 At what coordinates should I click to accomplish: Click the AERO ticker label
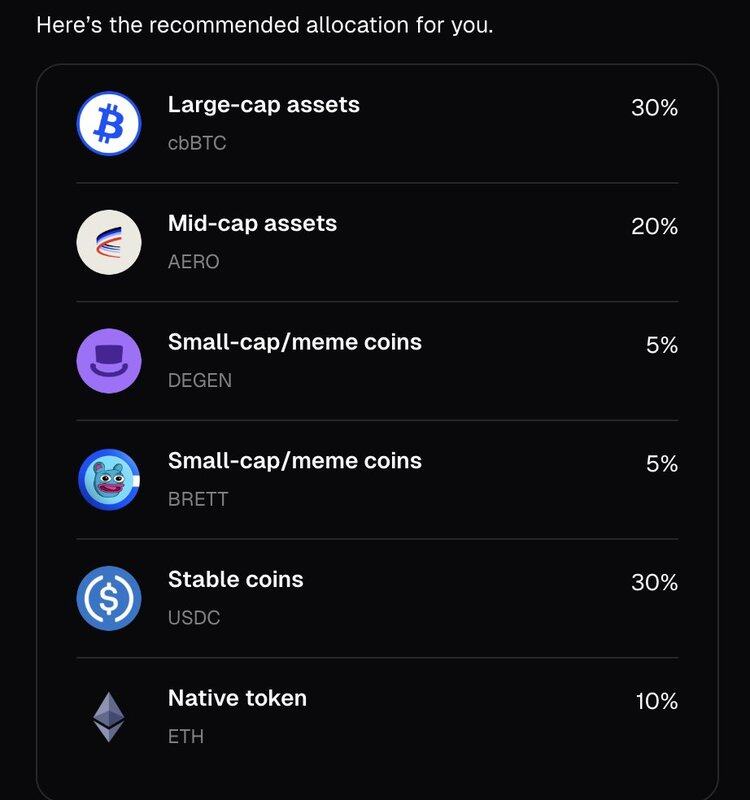pyautogui.click(x=193, y=262)
